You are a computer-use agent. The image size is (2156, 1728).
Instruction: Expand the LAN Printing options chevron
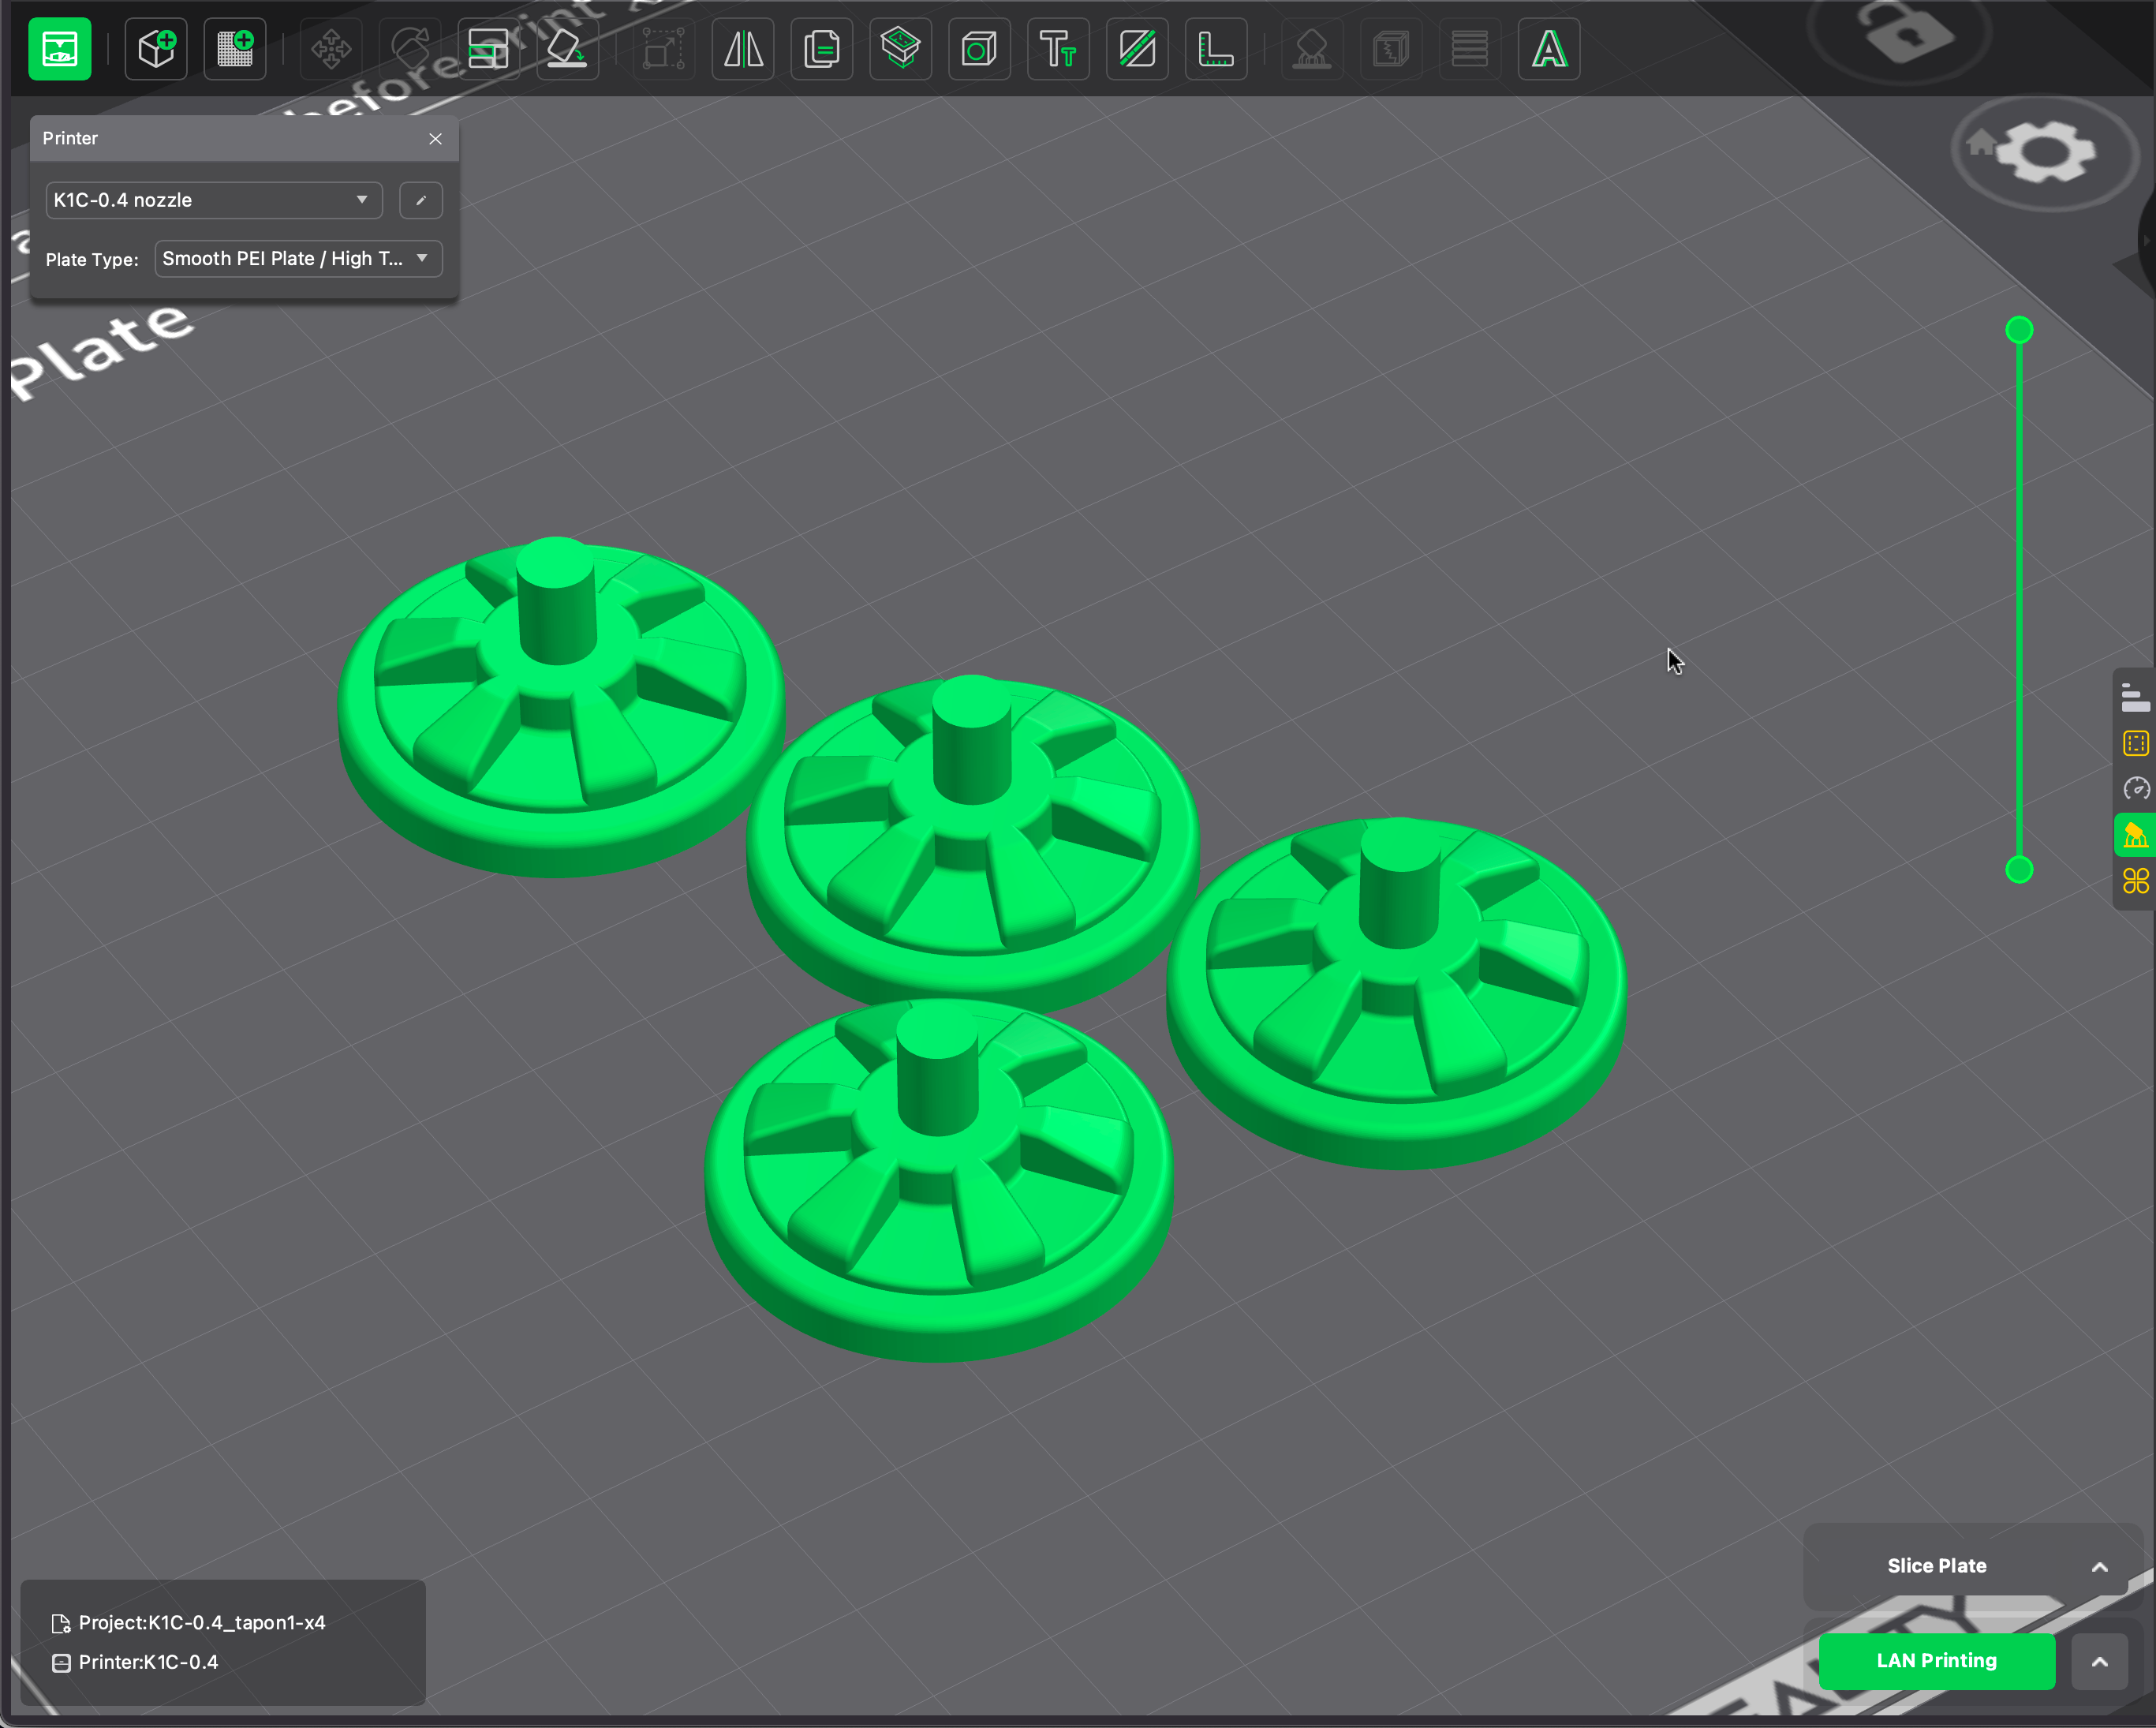click(x=2099, y=1662)
